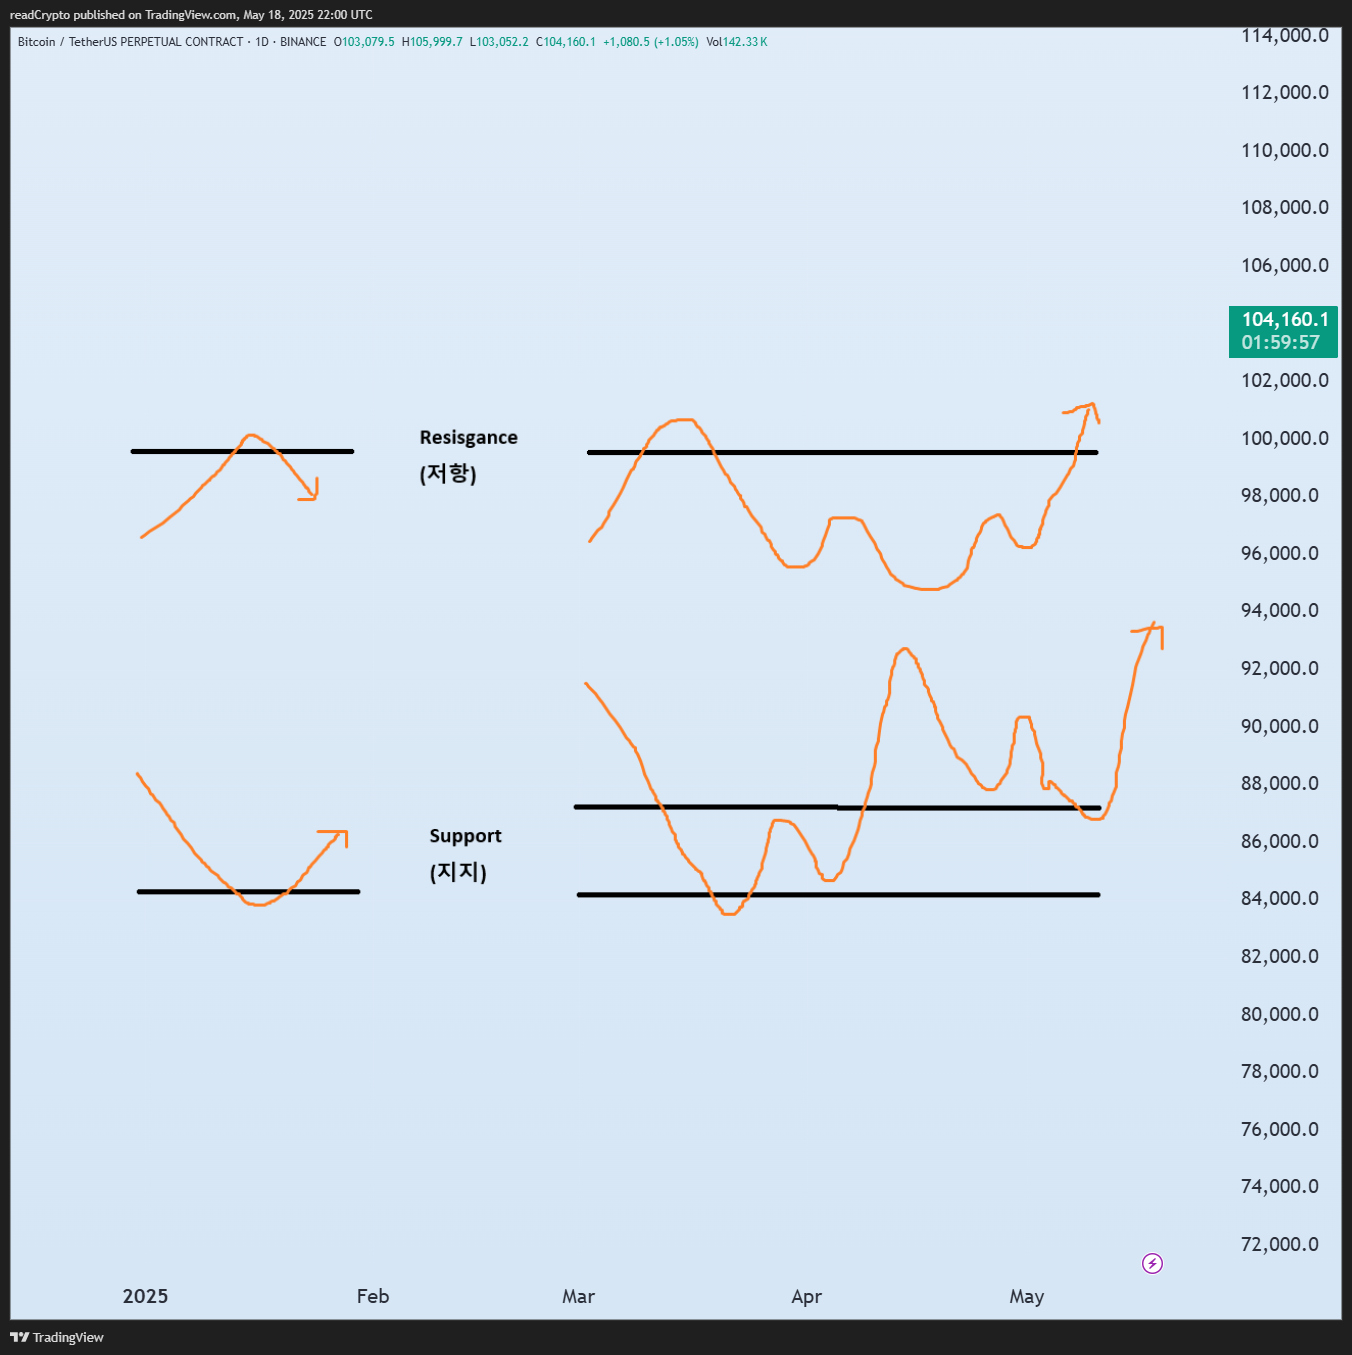The image size is (1352, 1355).
Task: Click the 92,000.0 price axis label
Action: coord(1280,668)
